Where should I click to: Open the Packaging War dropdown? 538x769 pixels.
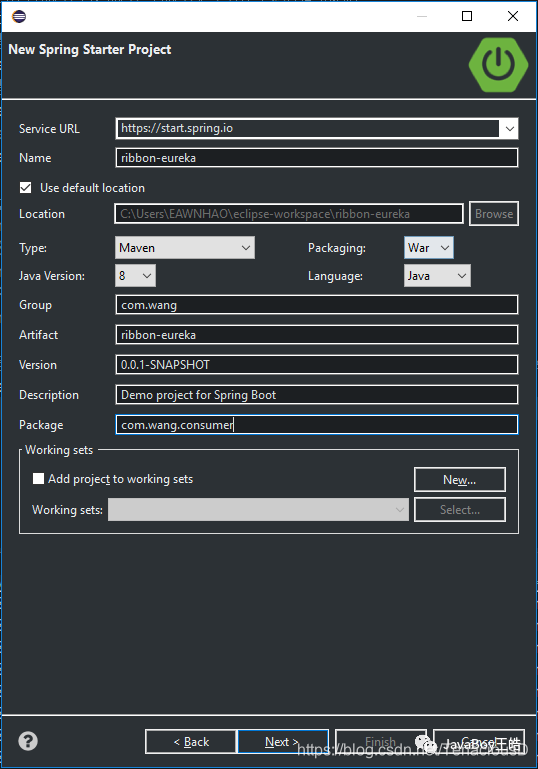[429, 248]
